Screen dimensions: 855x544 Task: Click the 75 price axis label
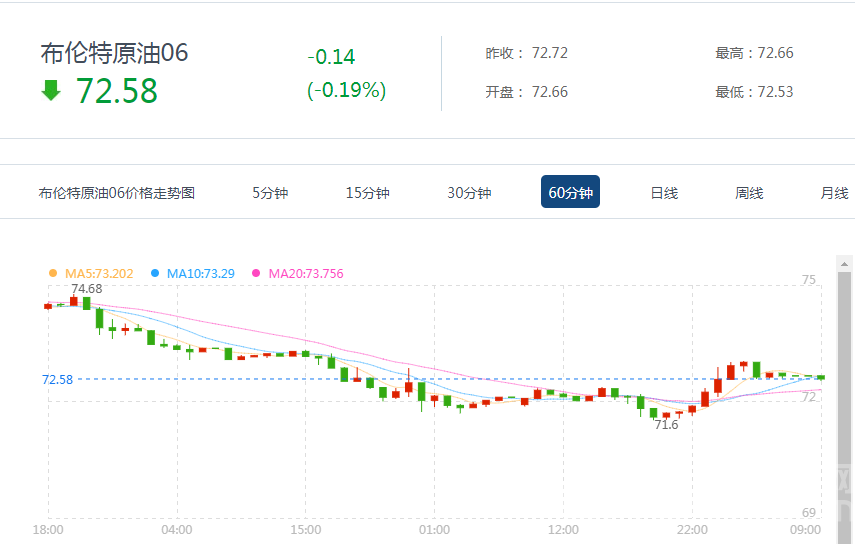(809, 280)
